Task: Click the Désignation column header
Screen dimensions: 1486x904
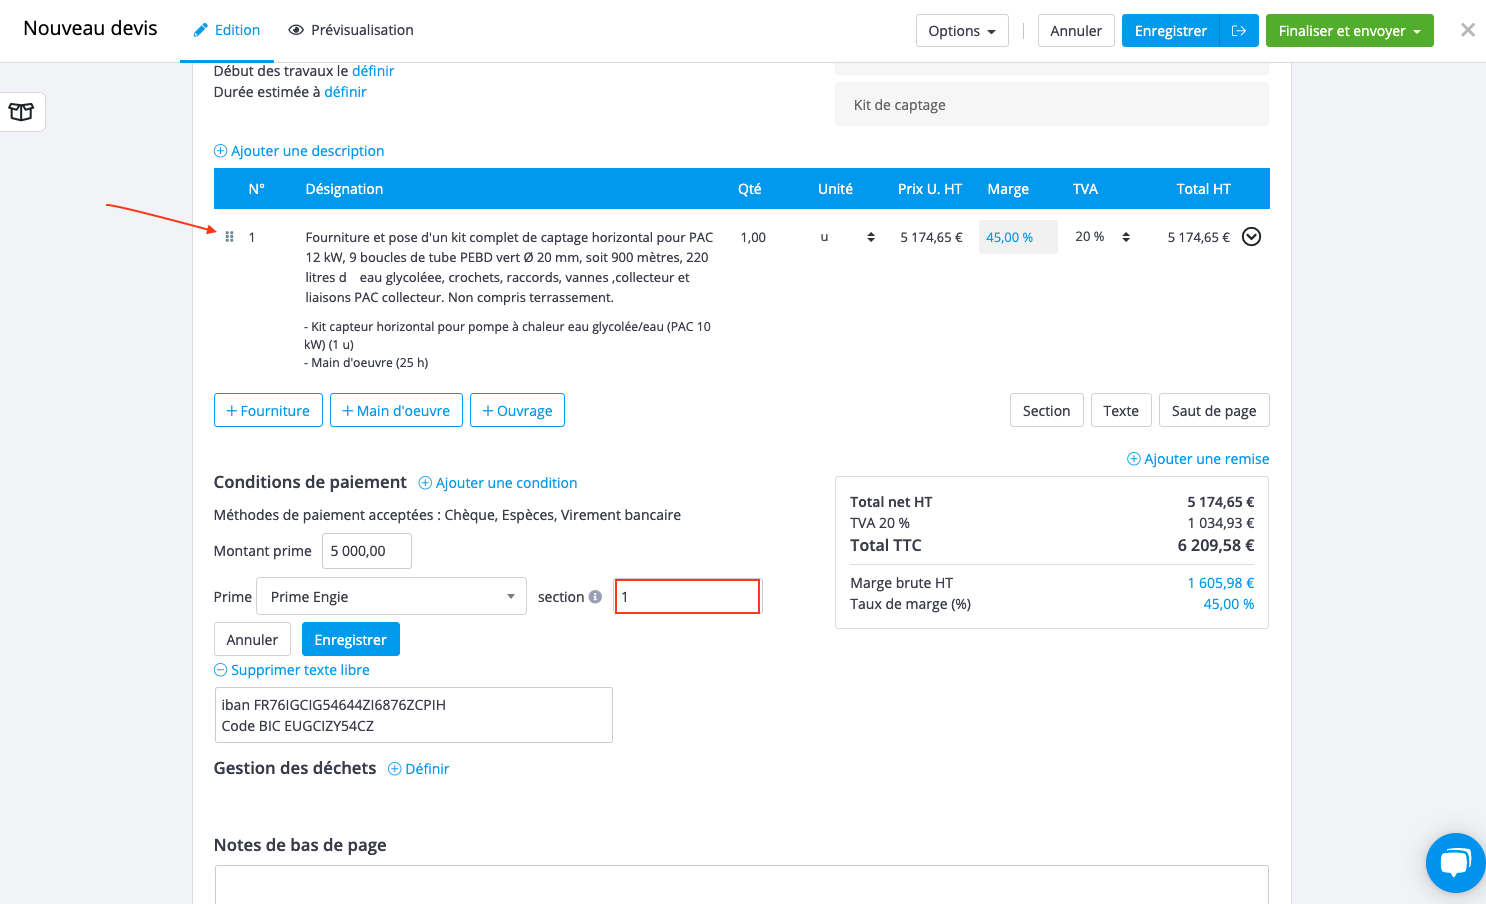Action: coord(344,189)
